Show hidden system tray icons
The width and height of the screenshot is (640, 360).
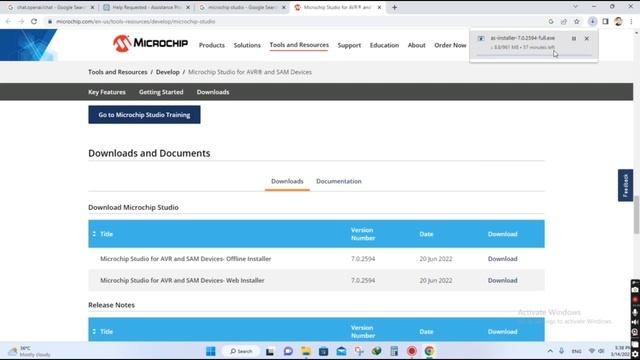click(x=550, y=351)
